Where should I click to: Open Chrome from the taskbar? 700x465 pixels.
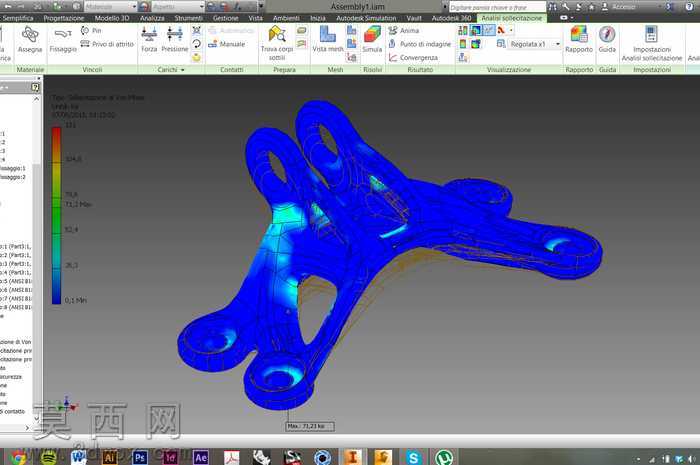point(18,457)
